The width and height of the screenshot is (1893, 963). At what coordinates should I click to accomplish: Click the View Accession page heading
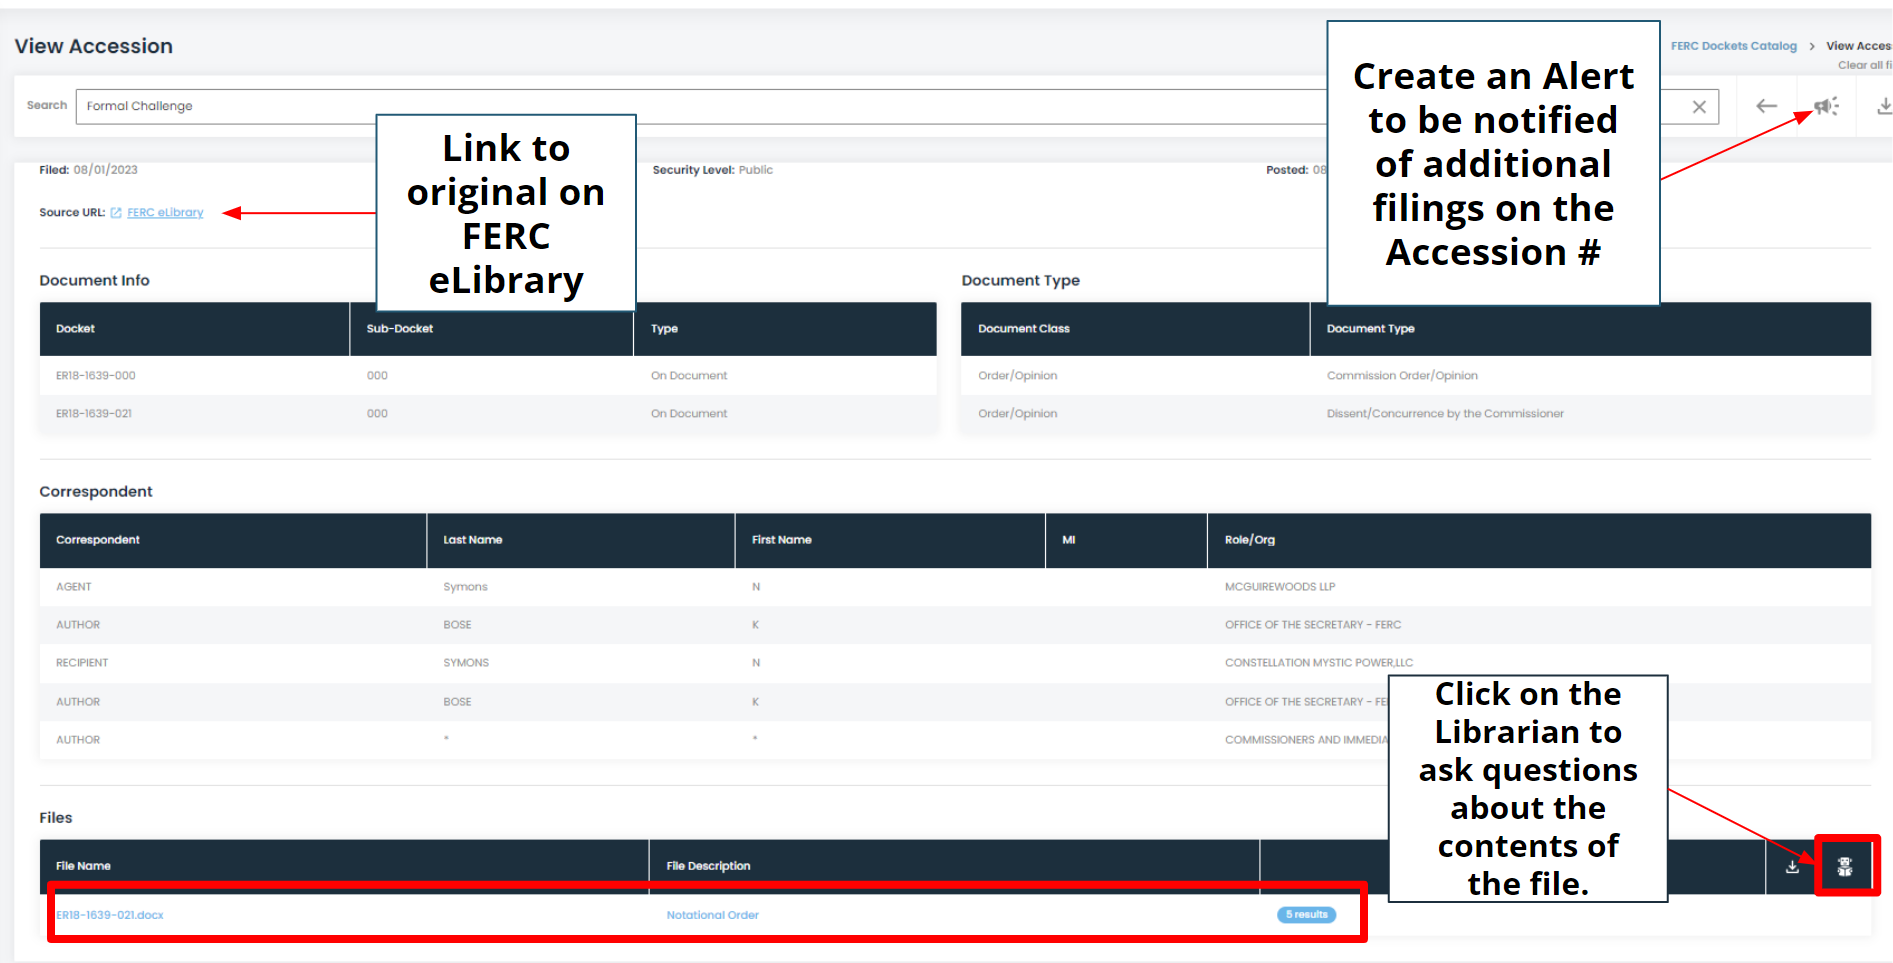pyautogui.click(x=94, y=46)
